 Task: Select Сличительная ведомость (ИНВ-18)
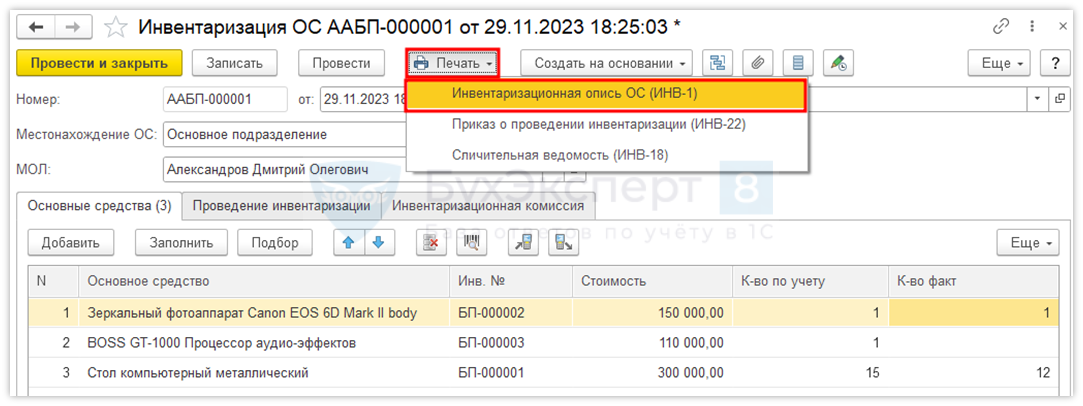point(606,155)
